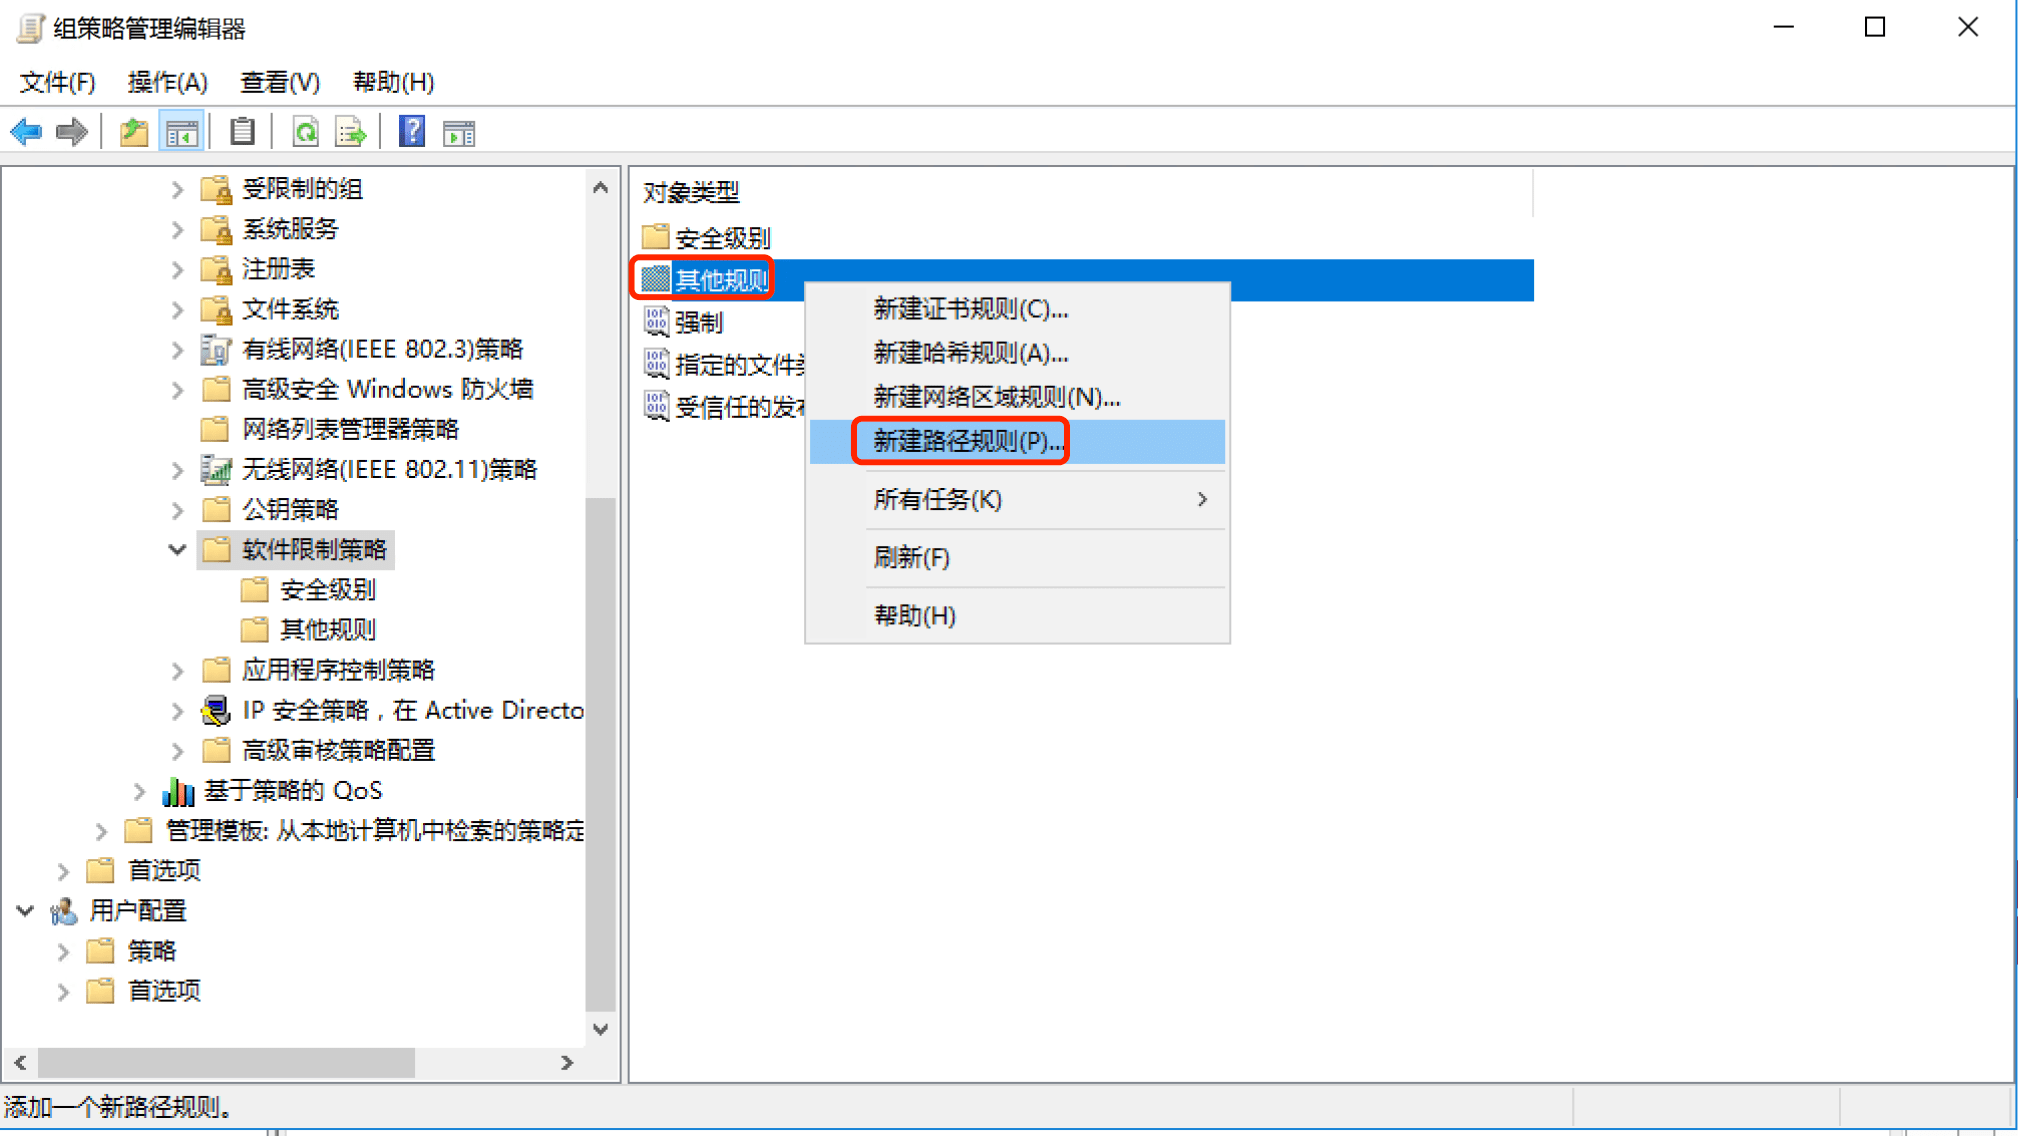2018x1136 pixels.
Task: Click the Group Policy editor title bar icon
Action: [x=29, y=28]
